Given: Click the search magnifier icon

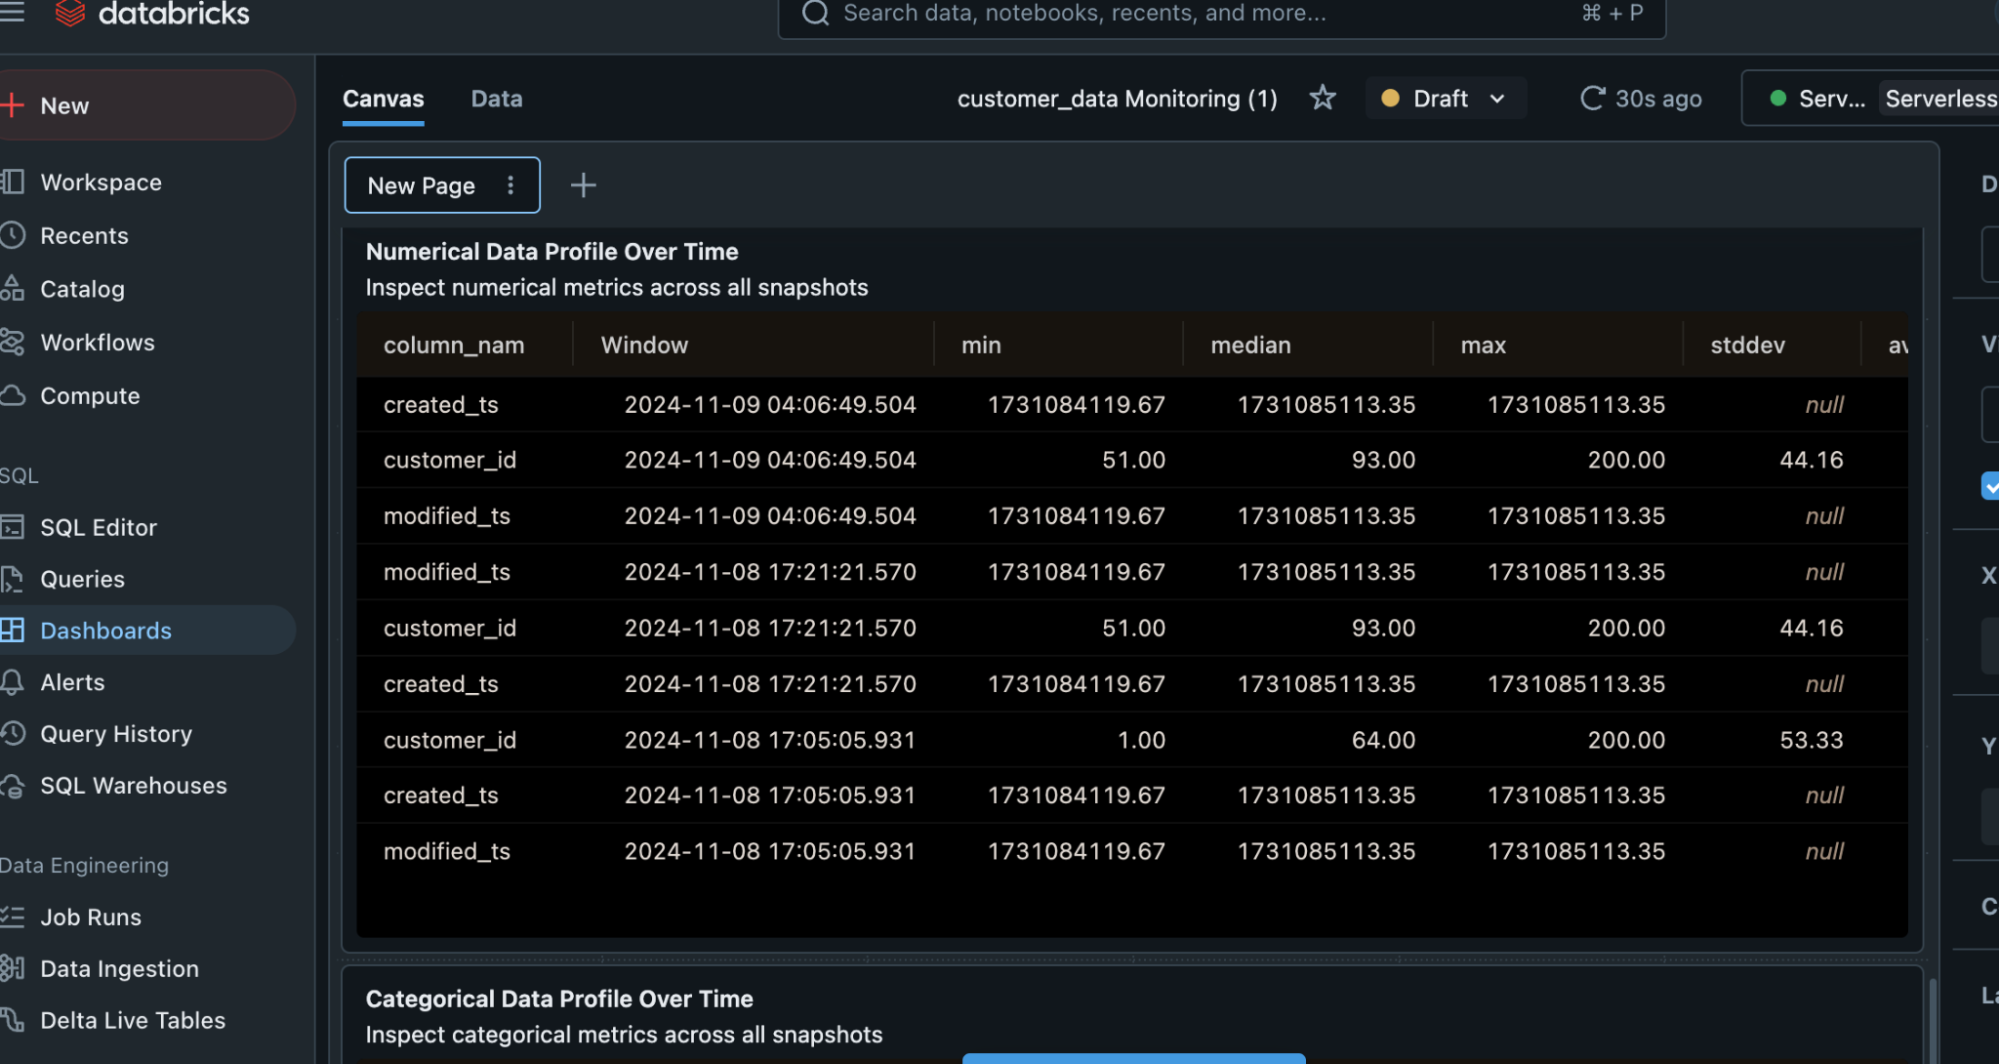Looking at the screenshot, I should (816, 13).
